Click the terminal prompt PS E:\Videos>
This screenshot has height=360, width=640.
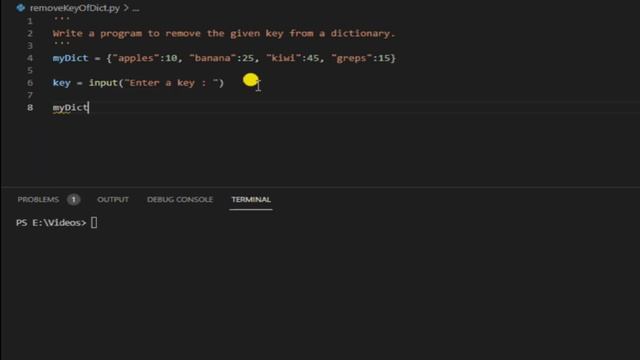(51, 223)
